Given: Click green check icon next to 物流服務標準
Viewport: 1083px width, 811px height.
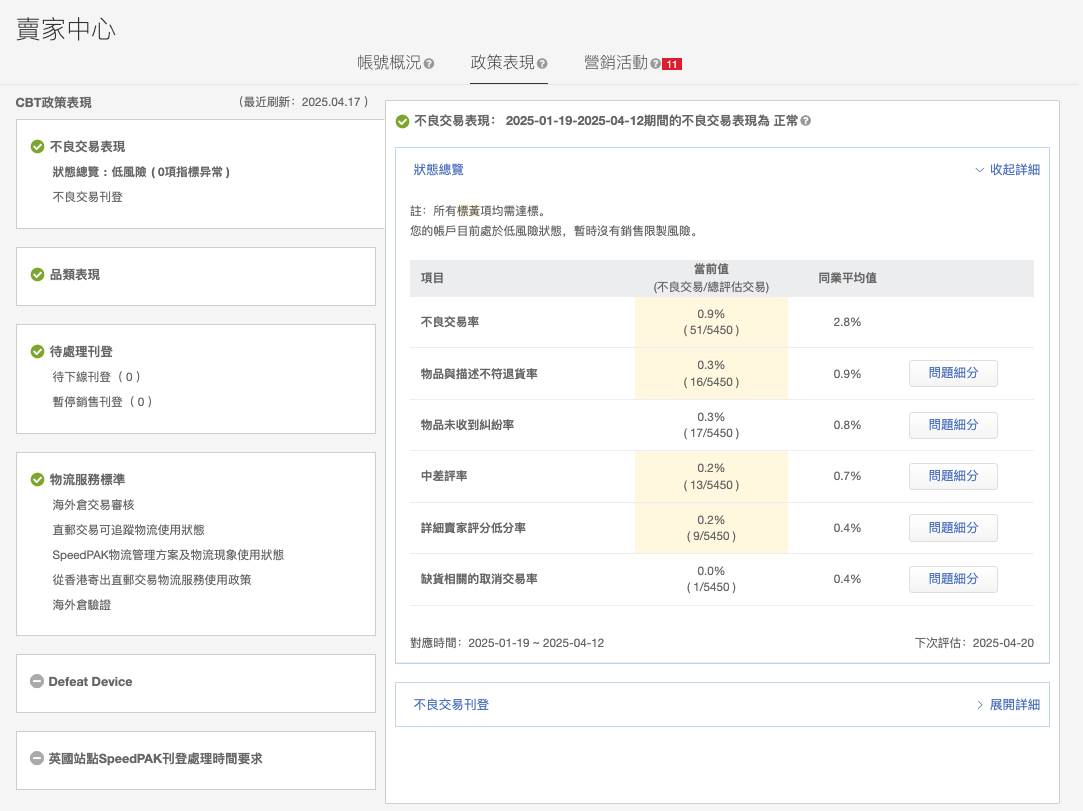Looking at the screenshot, I should point(38,480).
